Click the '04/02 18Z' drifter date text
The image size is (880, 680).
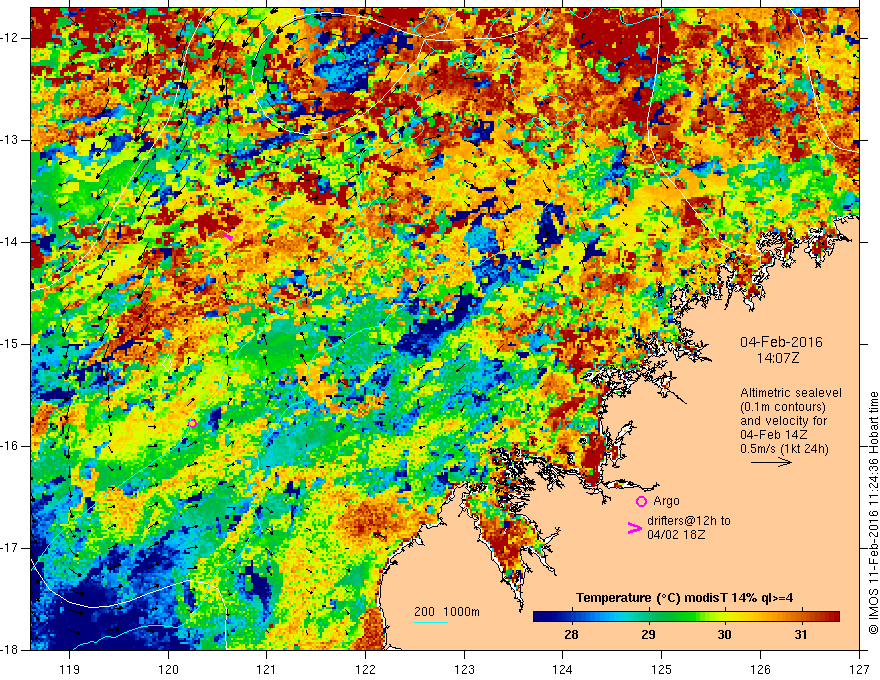[x=676, y=535]
